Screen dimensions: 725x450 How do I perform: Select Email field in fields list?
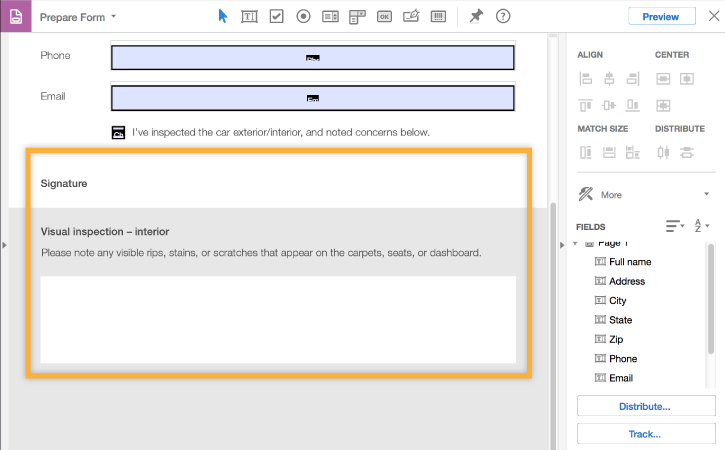point(614,378)
